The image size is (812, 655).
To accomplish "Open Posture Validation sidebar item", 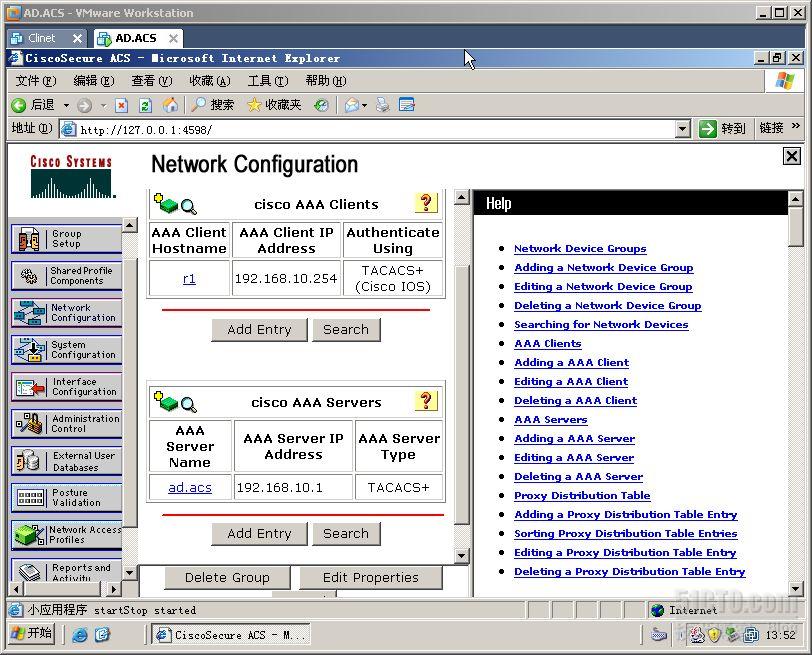I will point(66,498).
